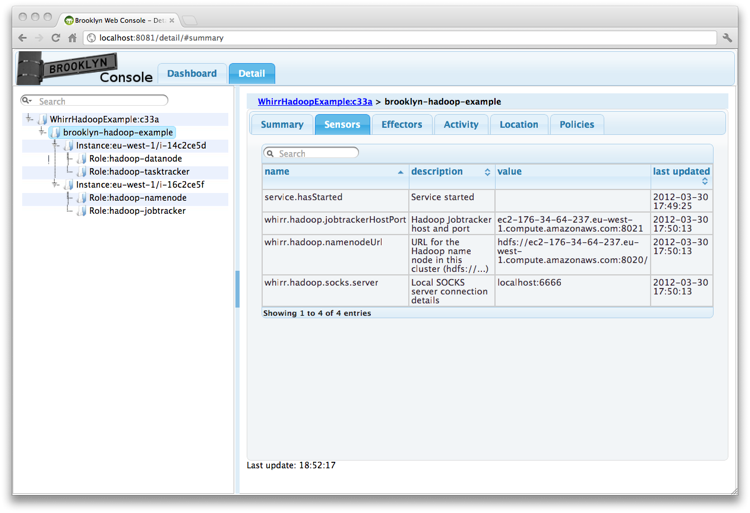Open the Effectors tab
The image size is (750, 513).
click(x=401, y=125)
